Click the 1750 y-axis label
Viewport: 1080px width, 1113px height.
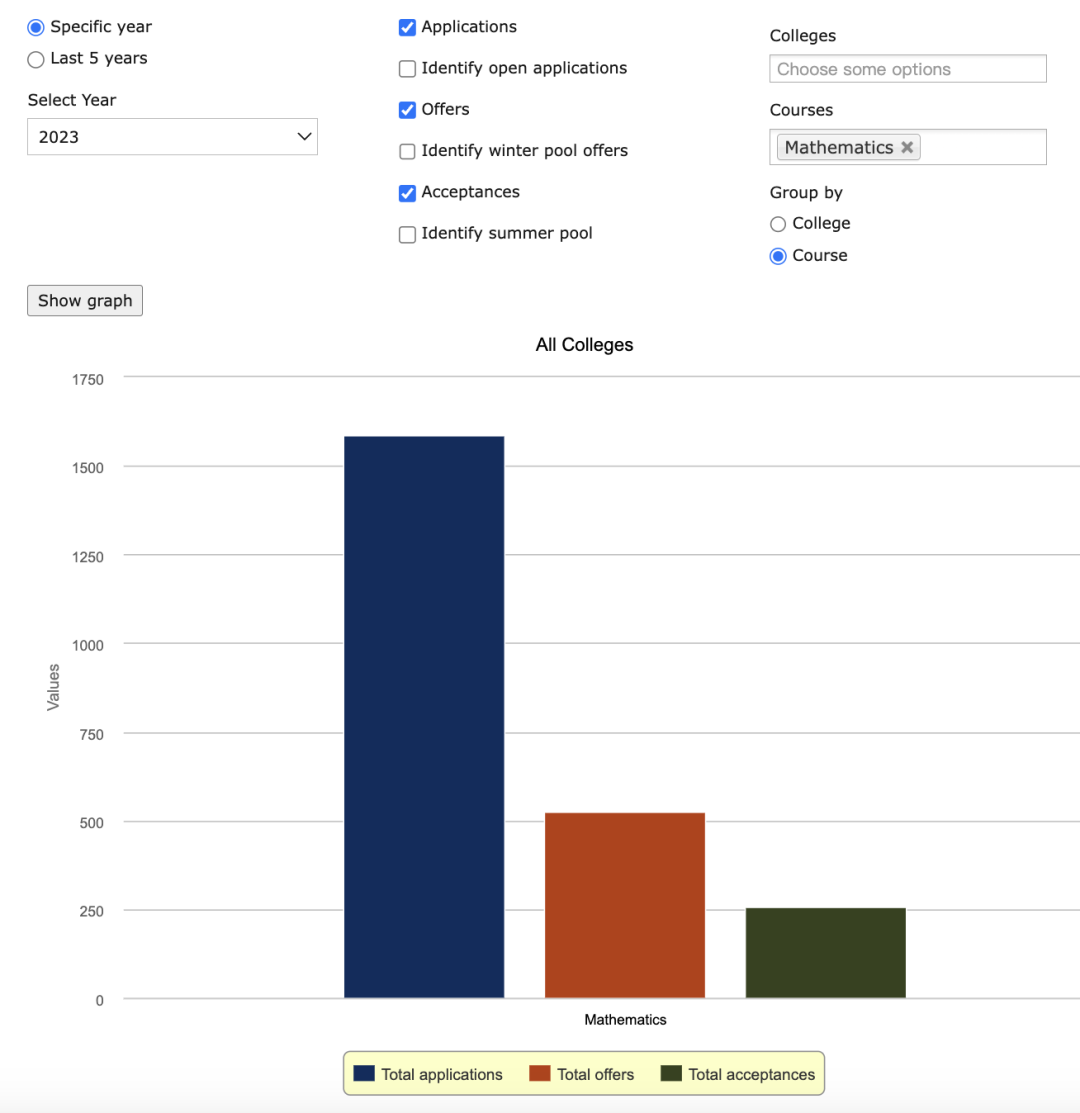[87, 380]
